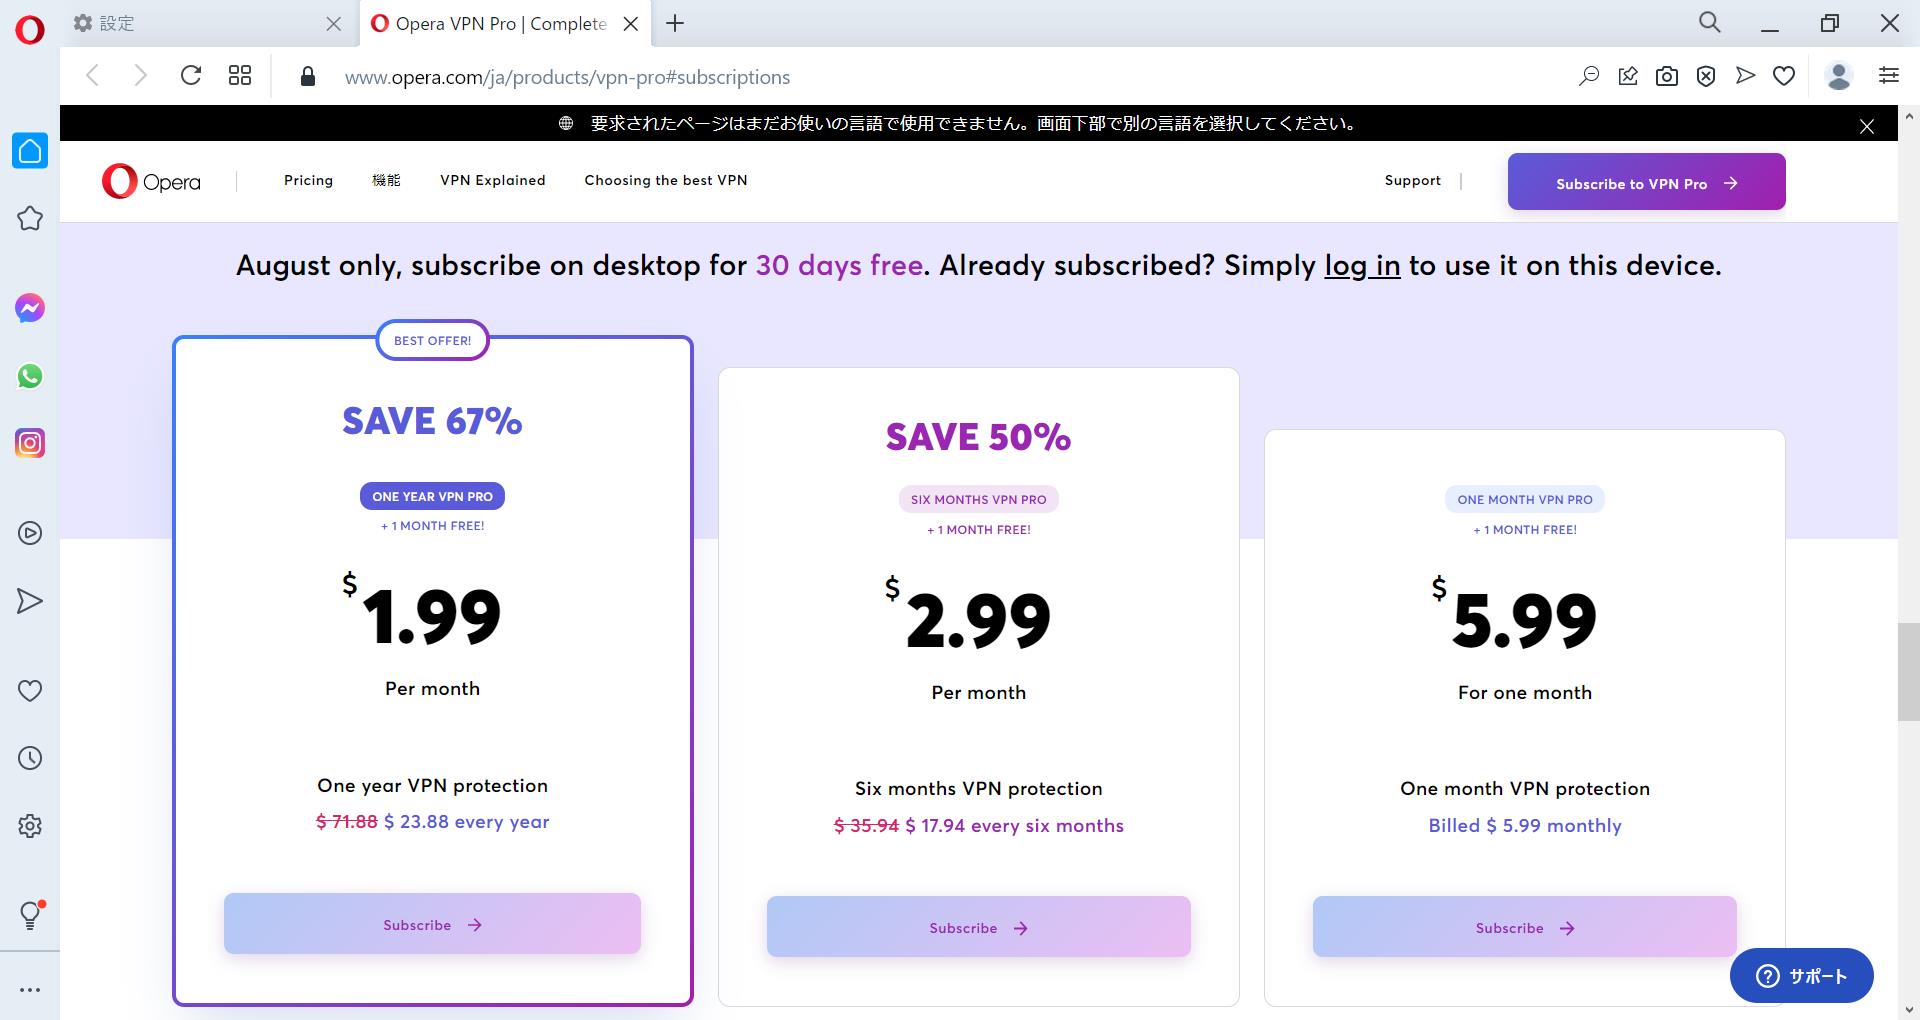
Task: Open the Messenger sidebar panel
Action: tap(30, 308)
